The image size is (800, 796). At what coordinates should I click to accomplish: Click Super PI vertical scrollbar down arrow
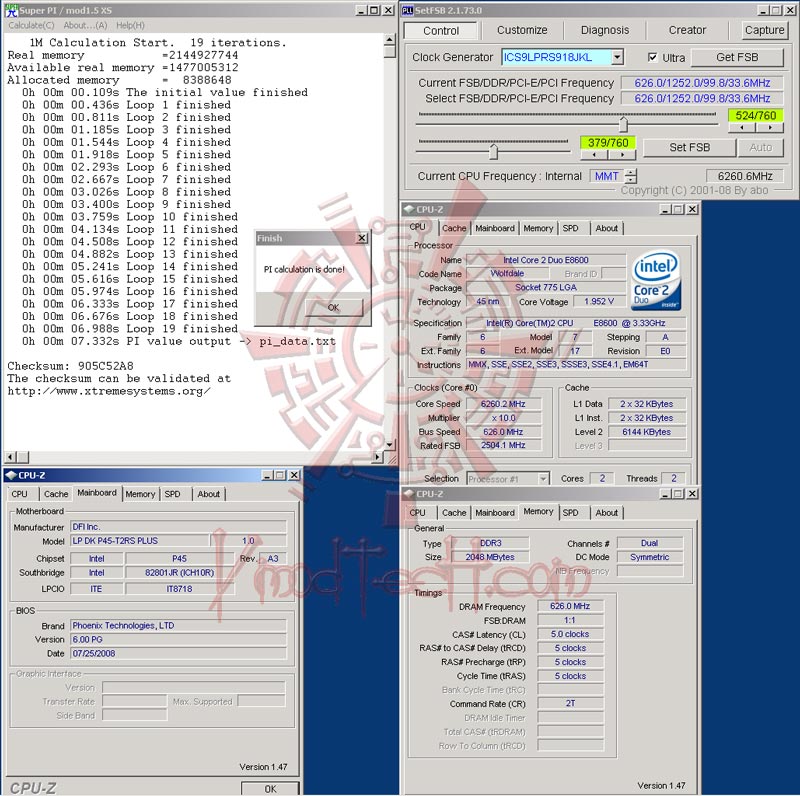pos(389,445)
